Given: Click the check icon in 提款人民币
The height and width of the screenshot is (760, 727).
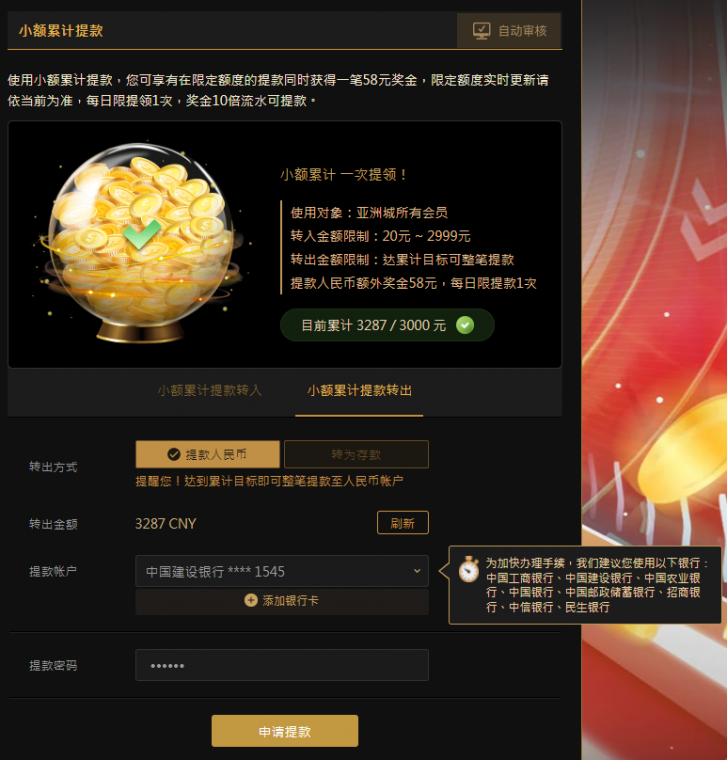Looking at the screenshot, I should click(x=174, y=454).
